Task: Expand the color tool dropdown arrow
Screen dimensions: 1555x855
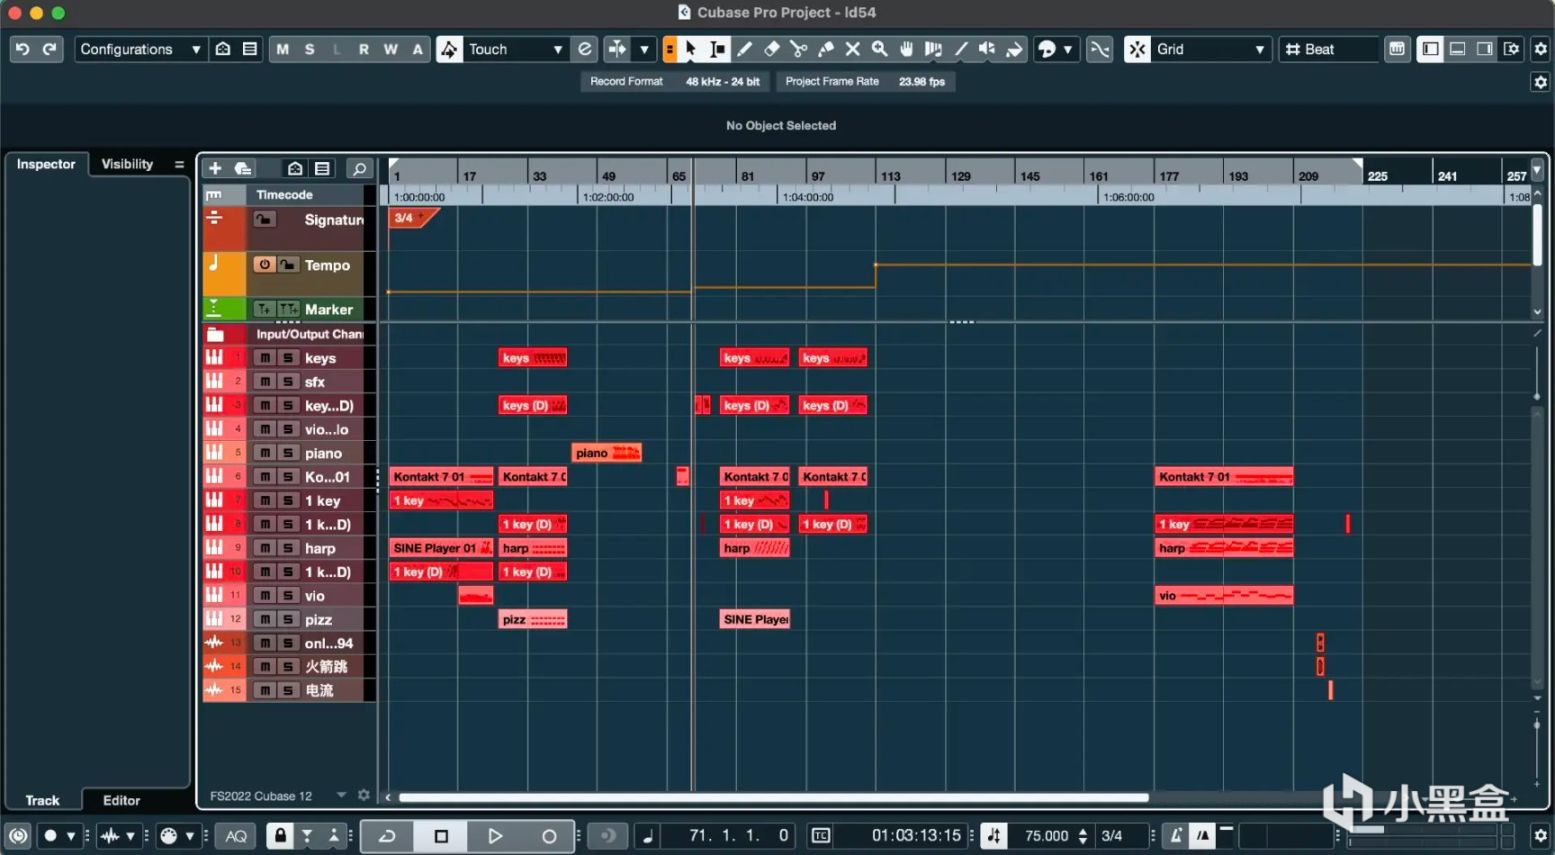Action: tap(1068, 49)
